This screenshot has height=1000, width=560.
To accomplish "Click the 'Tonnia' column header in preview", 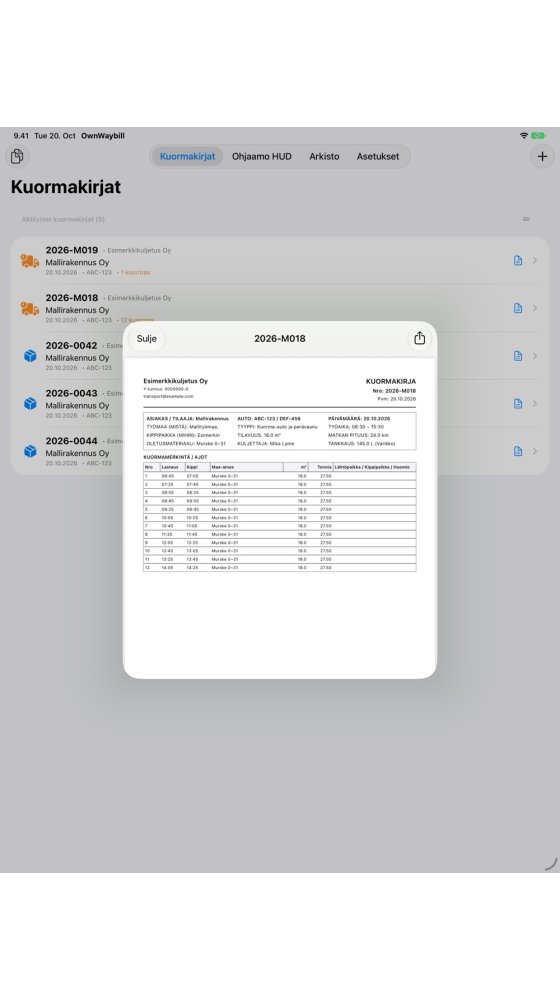I will coord(325,467).
